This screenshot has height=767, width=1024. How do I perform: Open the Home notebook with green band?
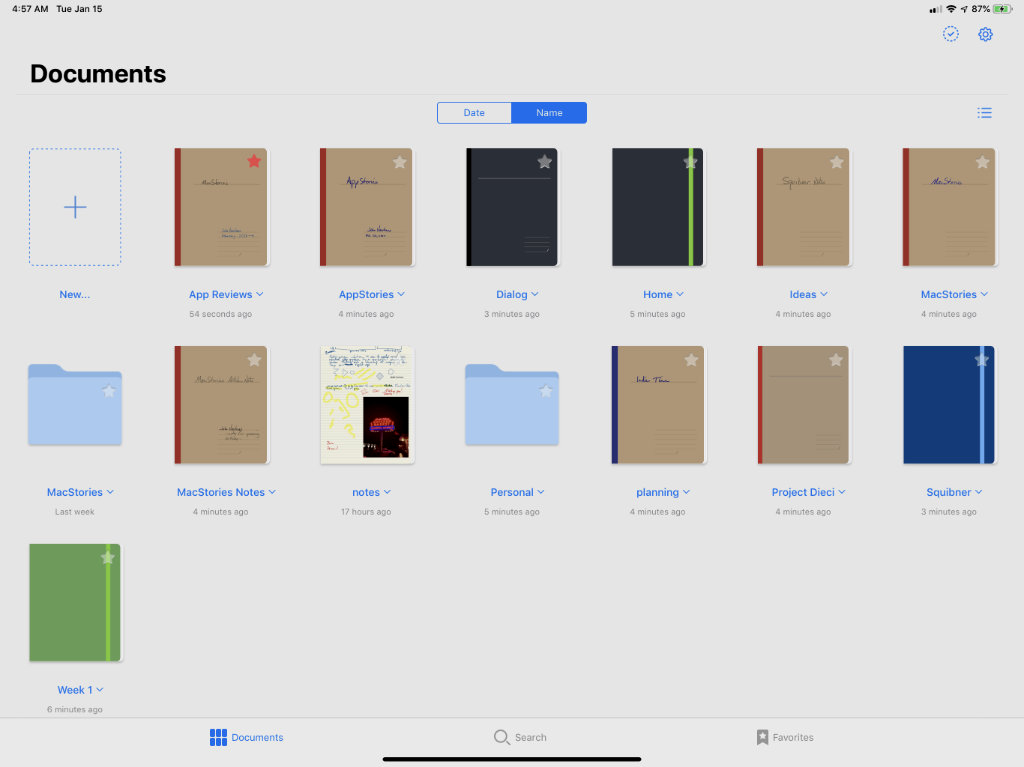658,207
